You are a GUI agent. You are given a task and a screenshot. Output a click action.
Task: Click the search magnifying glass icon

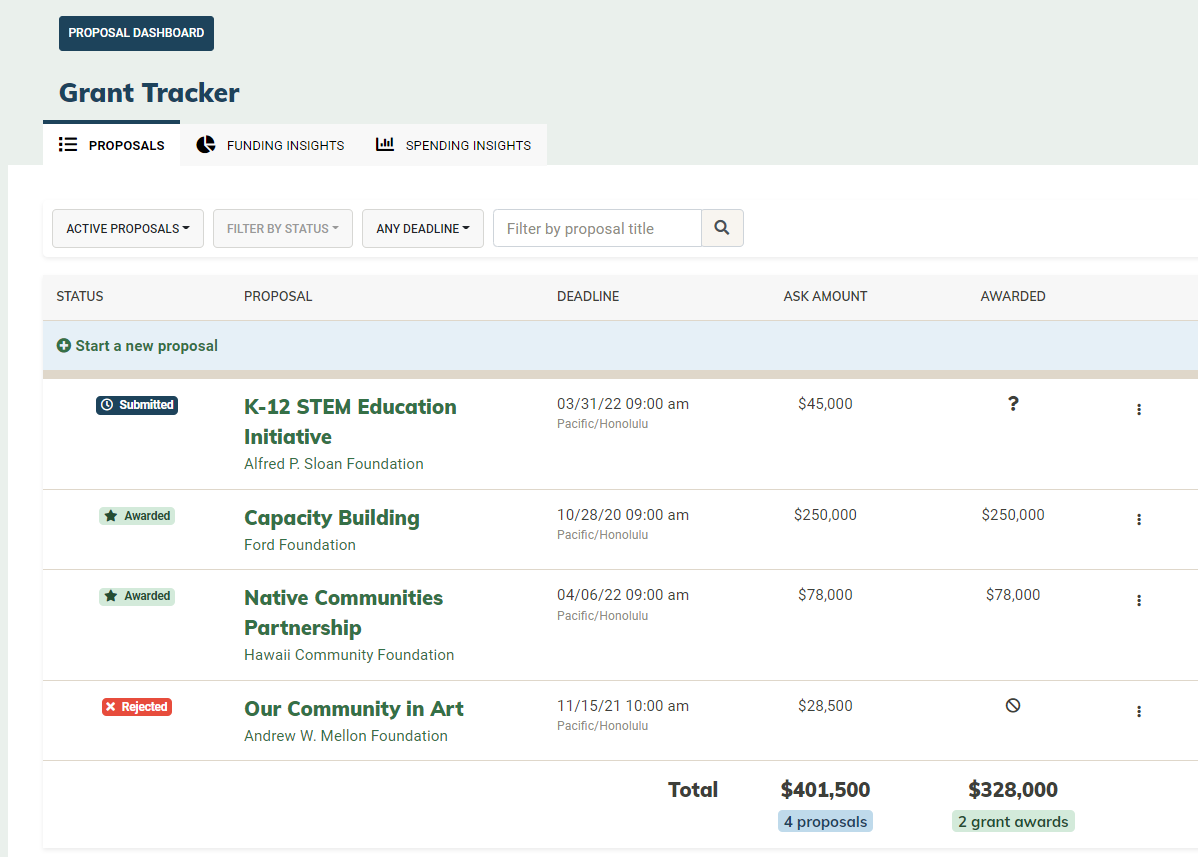click(x=722, y=228)
